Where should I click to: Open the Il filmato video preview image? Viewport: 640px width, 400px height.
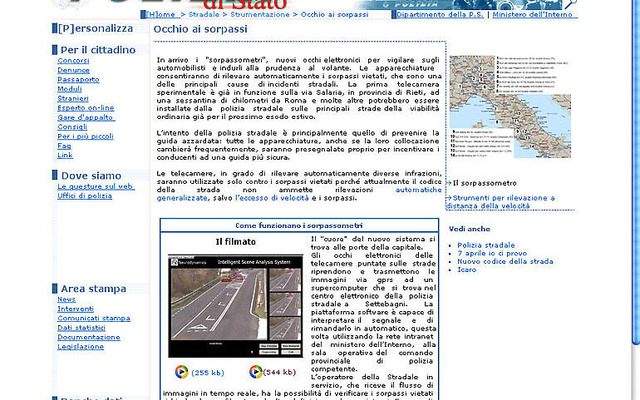[236, 306]
